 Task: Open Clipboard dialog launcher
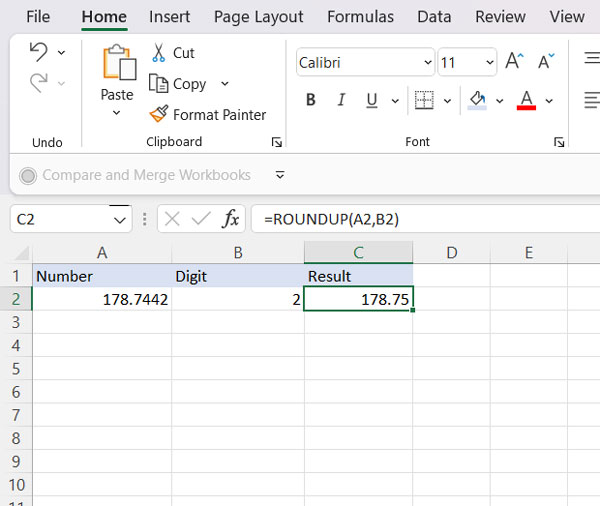pos(277,142)
